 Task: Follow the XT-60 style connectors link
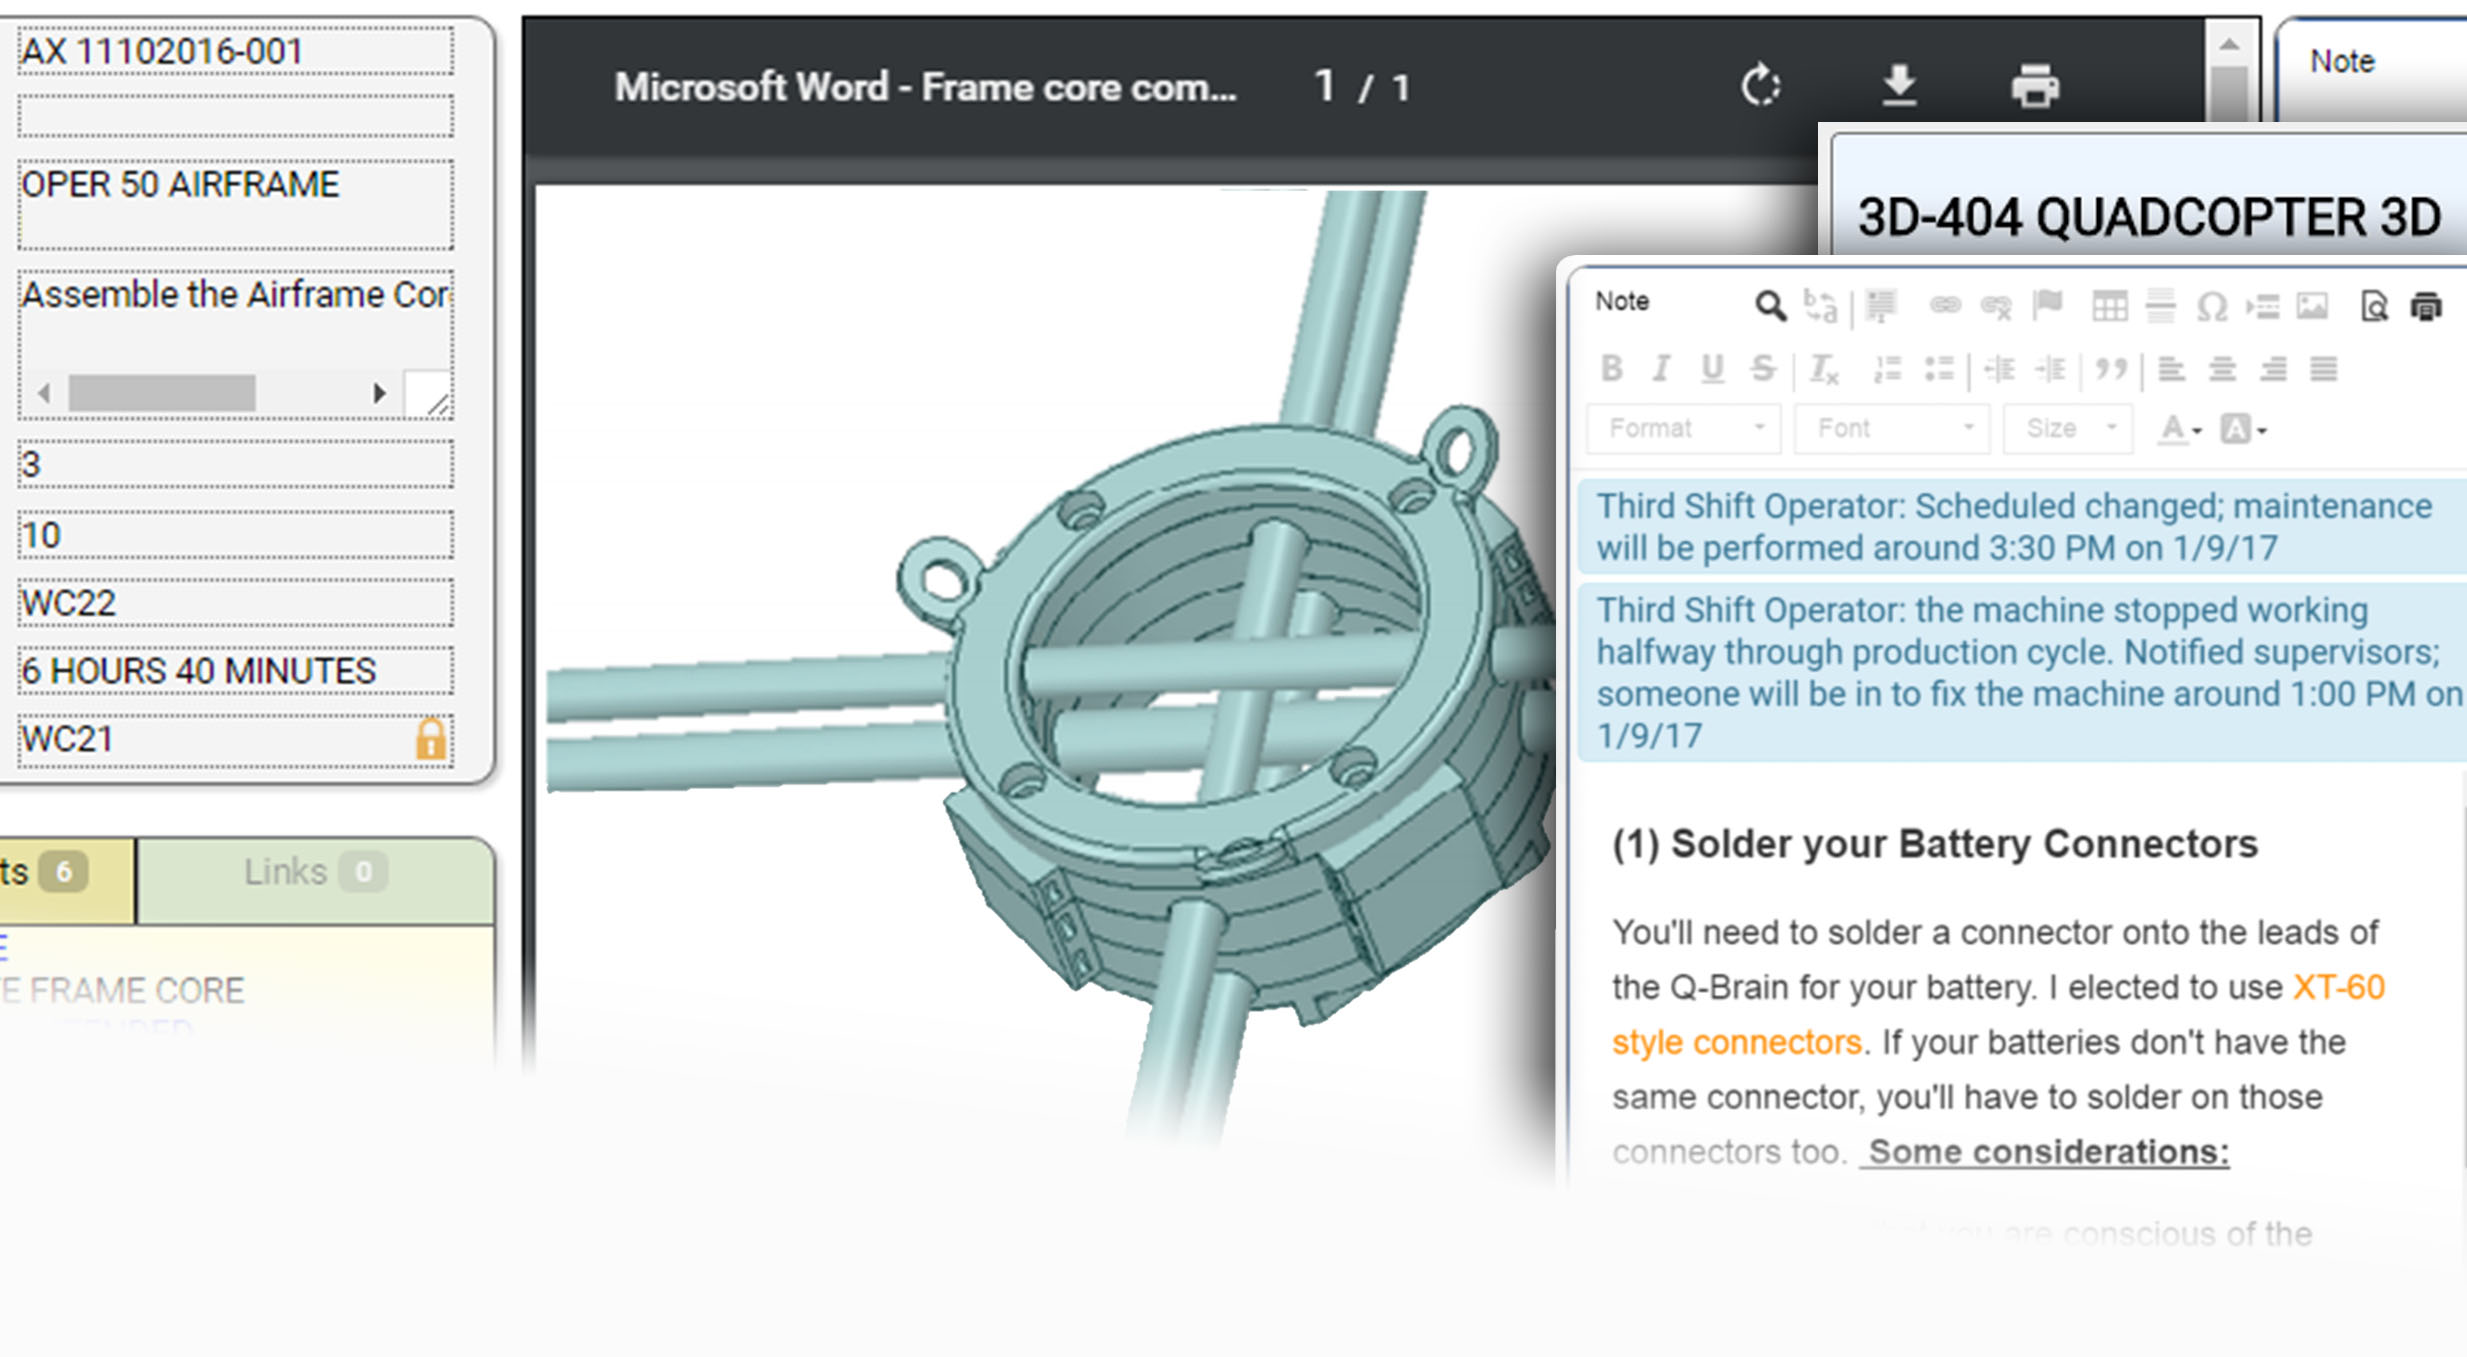(x=2337, y=988)
